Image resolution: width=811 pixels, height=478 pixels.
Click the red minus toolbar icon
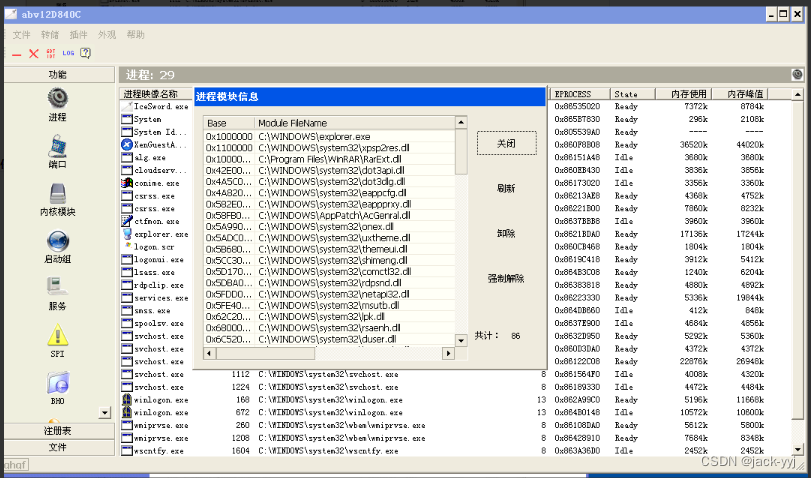(x=17, y=54)
